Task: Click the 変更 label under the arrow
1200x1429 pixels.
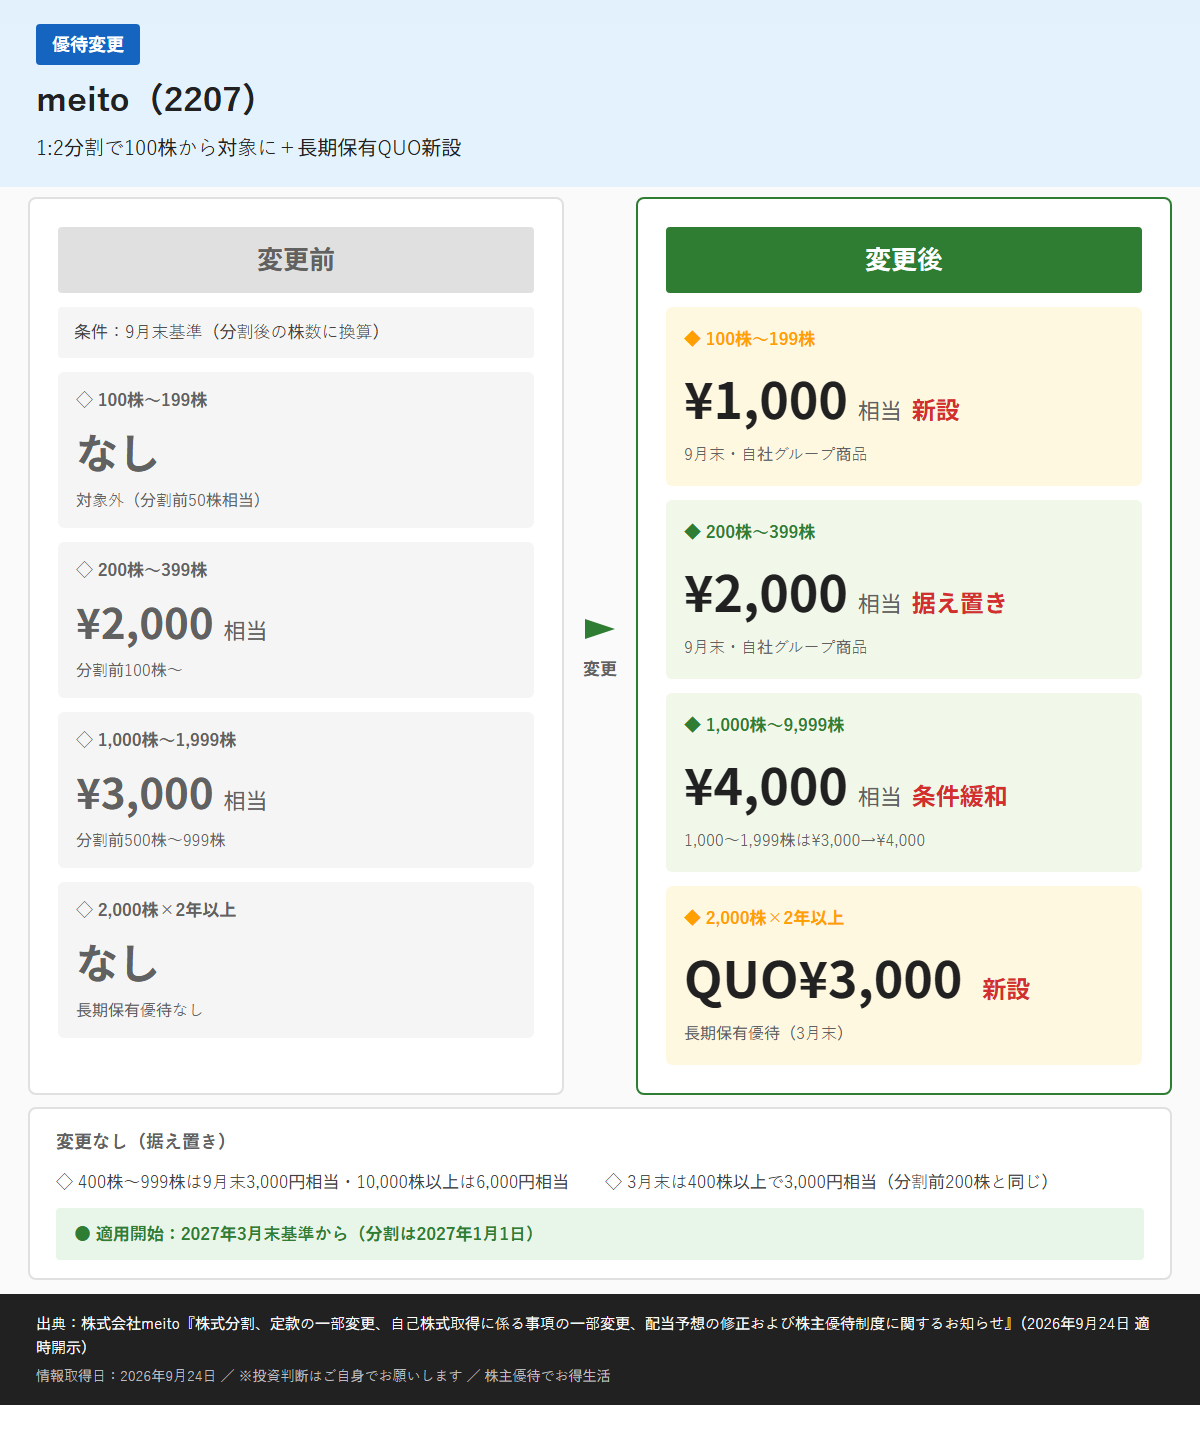Action: click(600, 669)
